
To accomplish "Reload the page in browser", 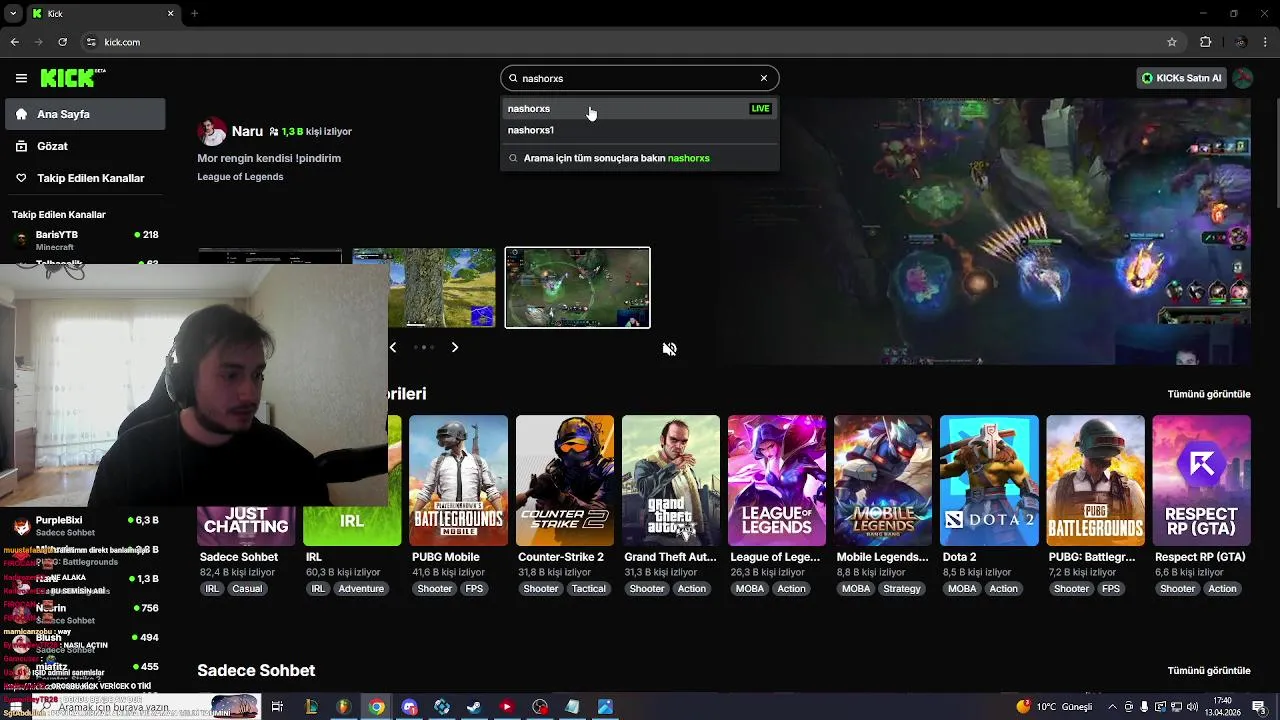I will [63, 42].
